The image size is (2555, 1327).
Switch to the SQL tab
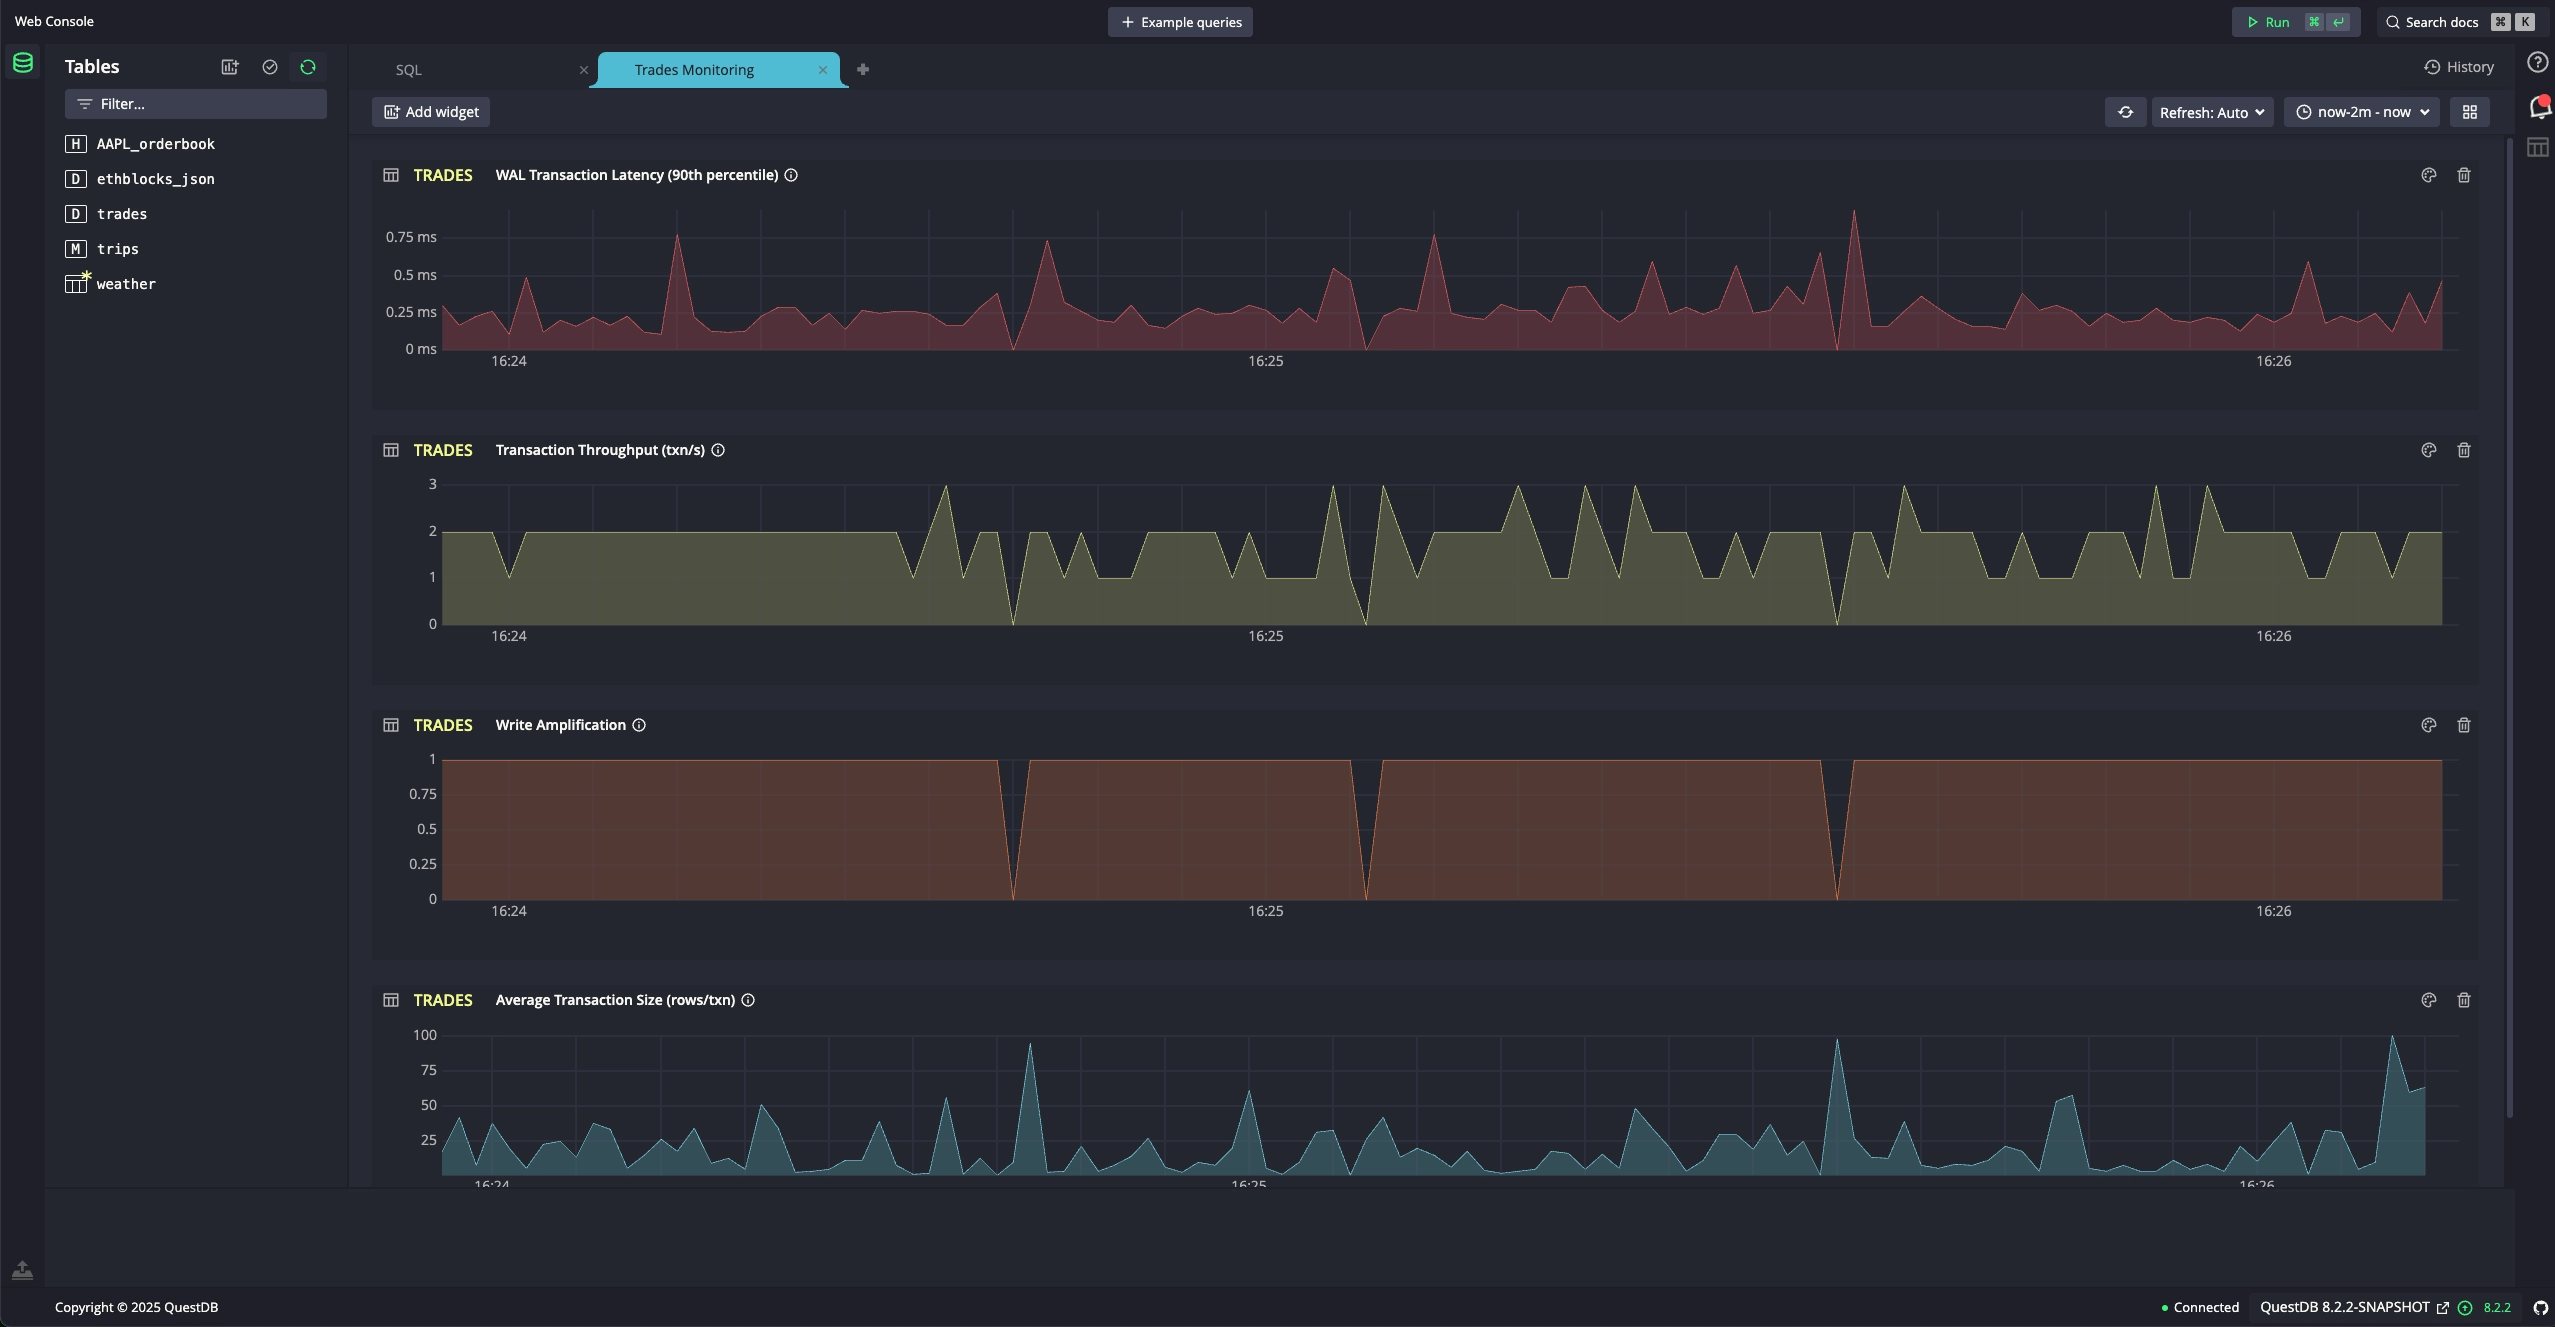(x=409, y=69)
